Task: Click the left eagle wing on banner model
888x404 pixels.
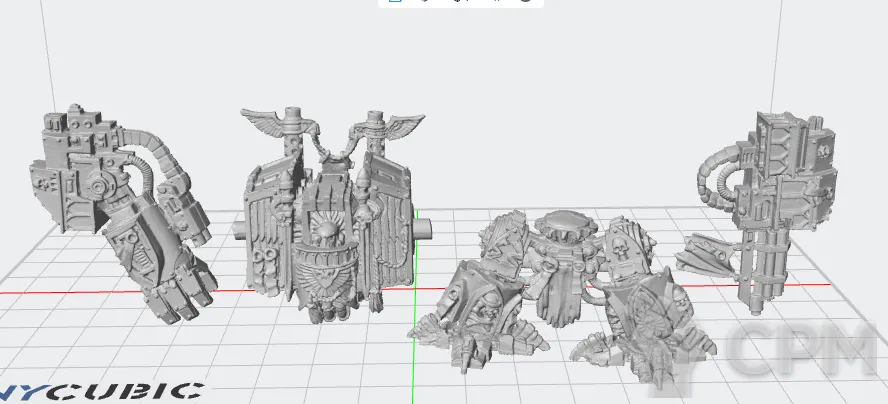Action: [267, 124]
